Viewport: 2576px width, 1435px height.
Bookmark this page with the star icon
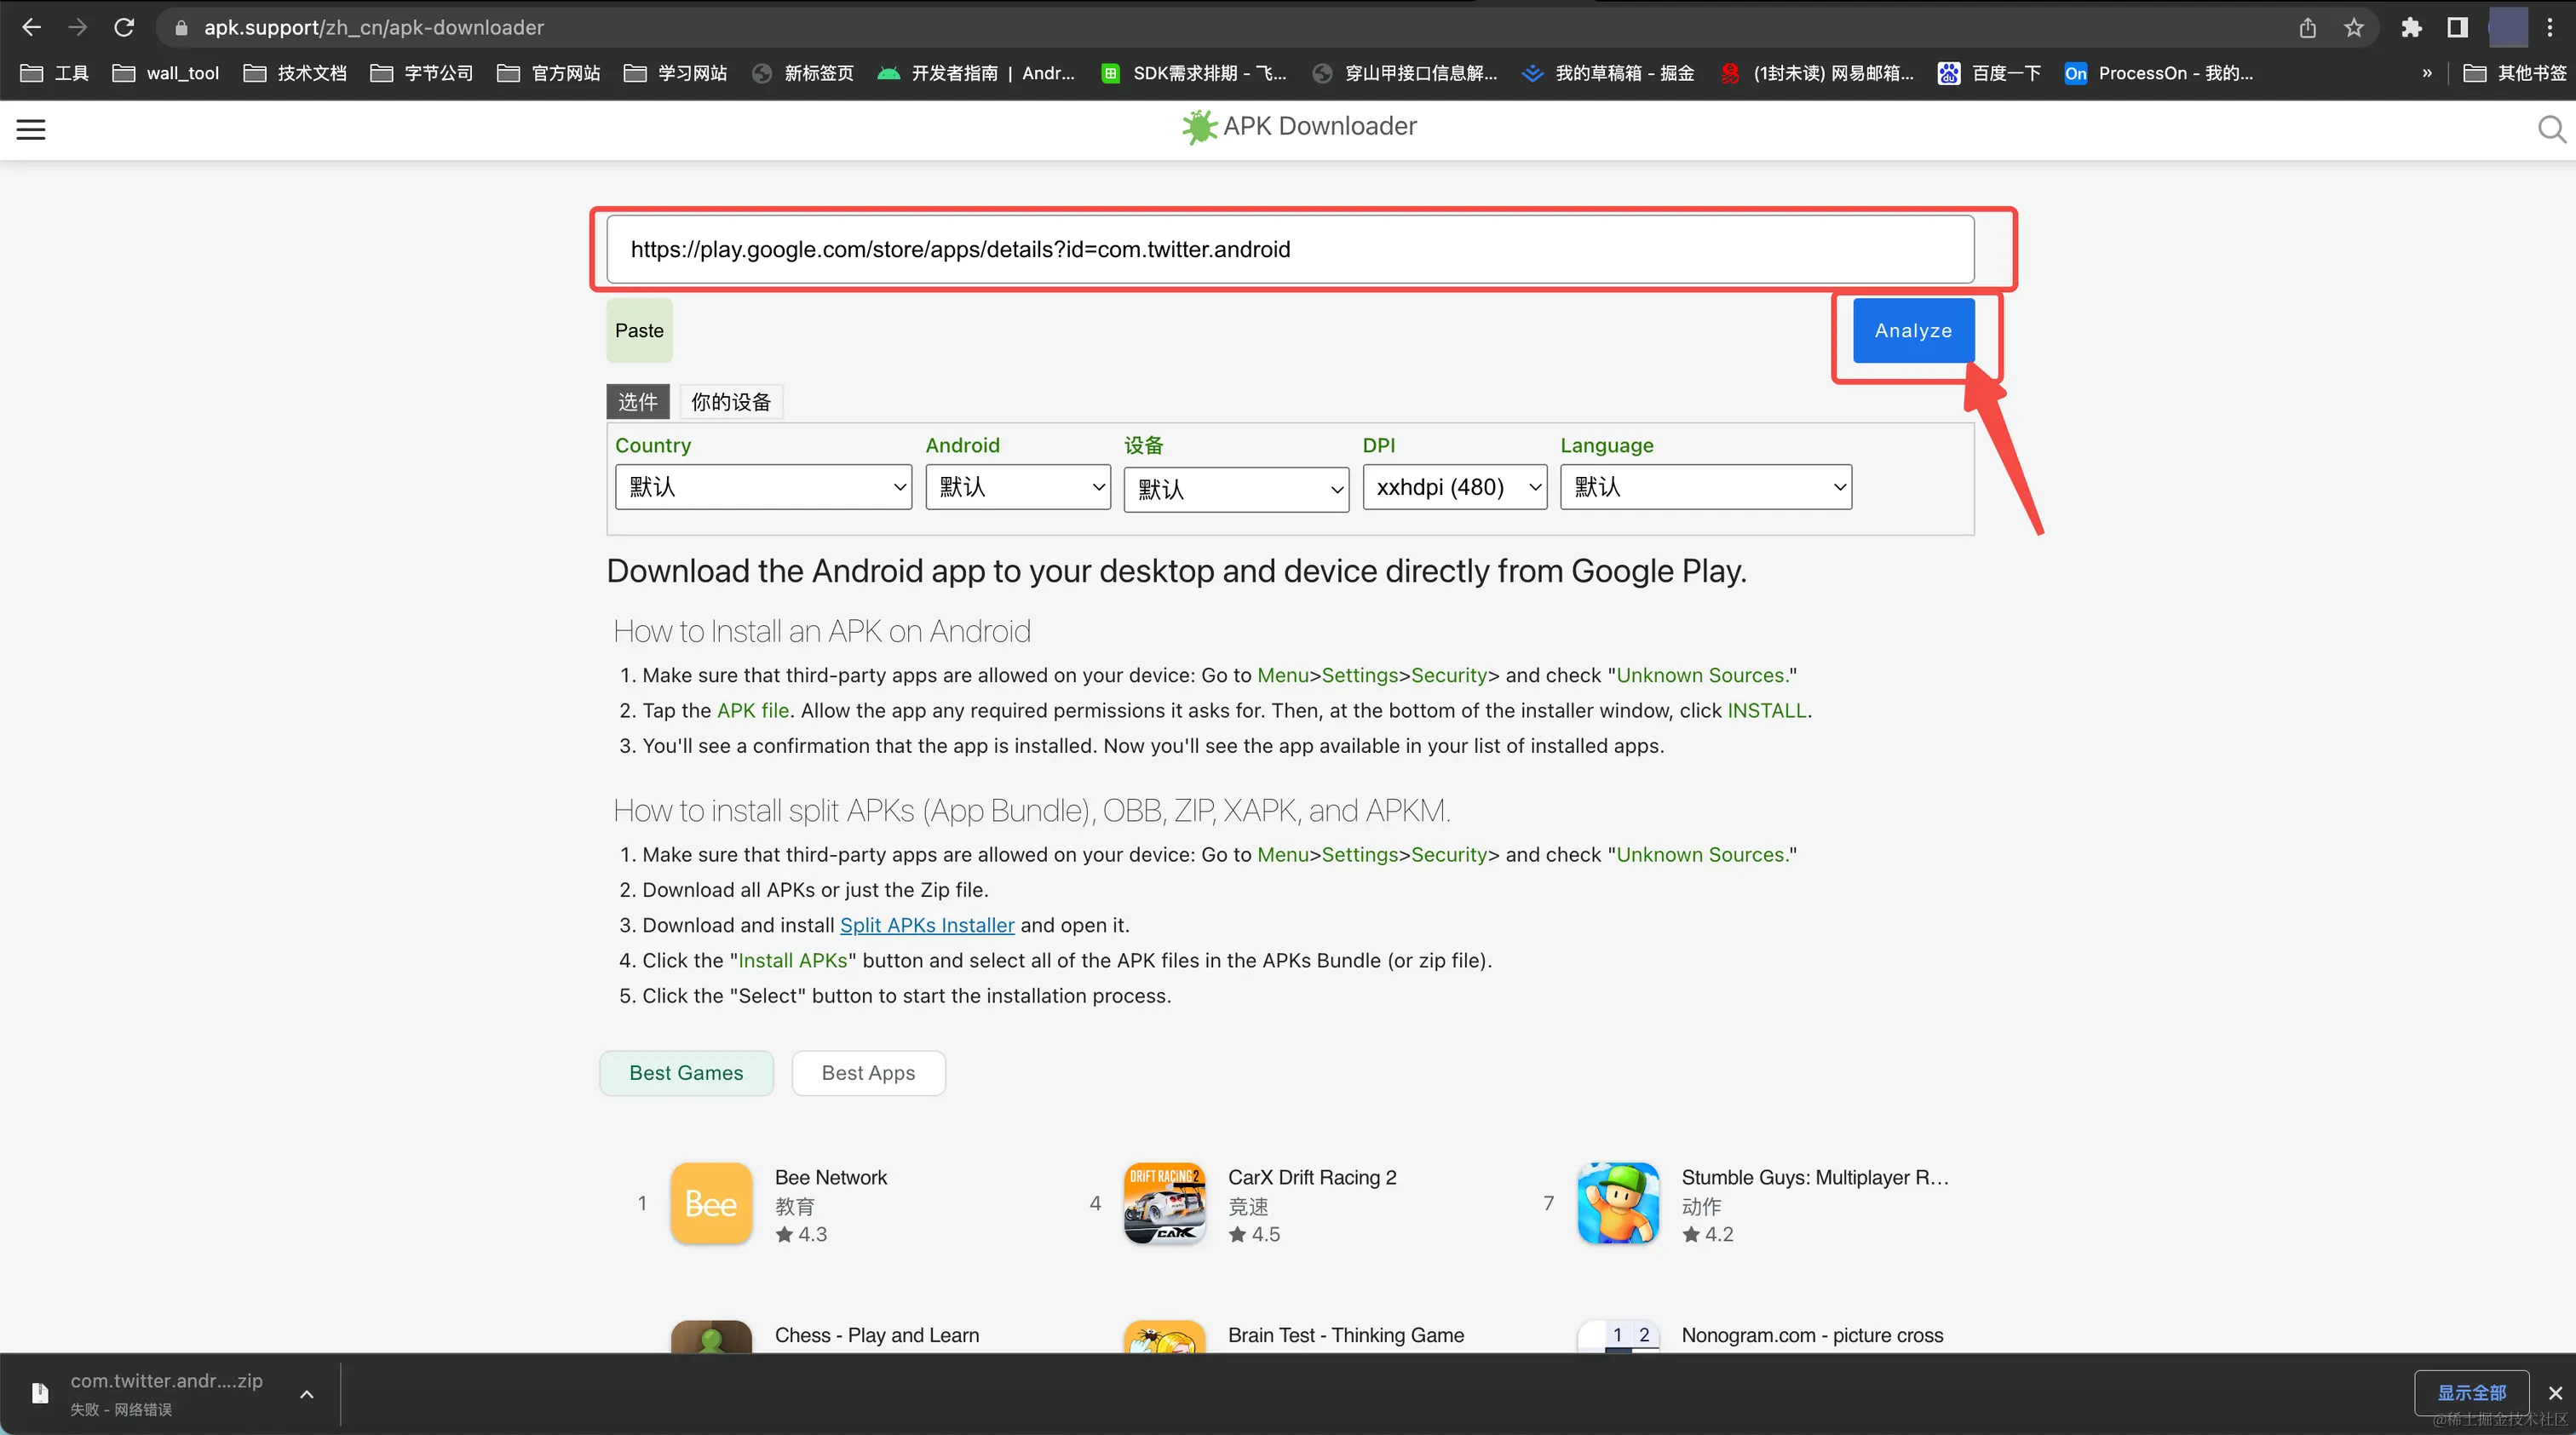click(x=2354, y=27)
